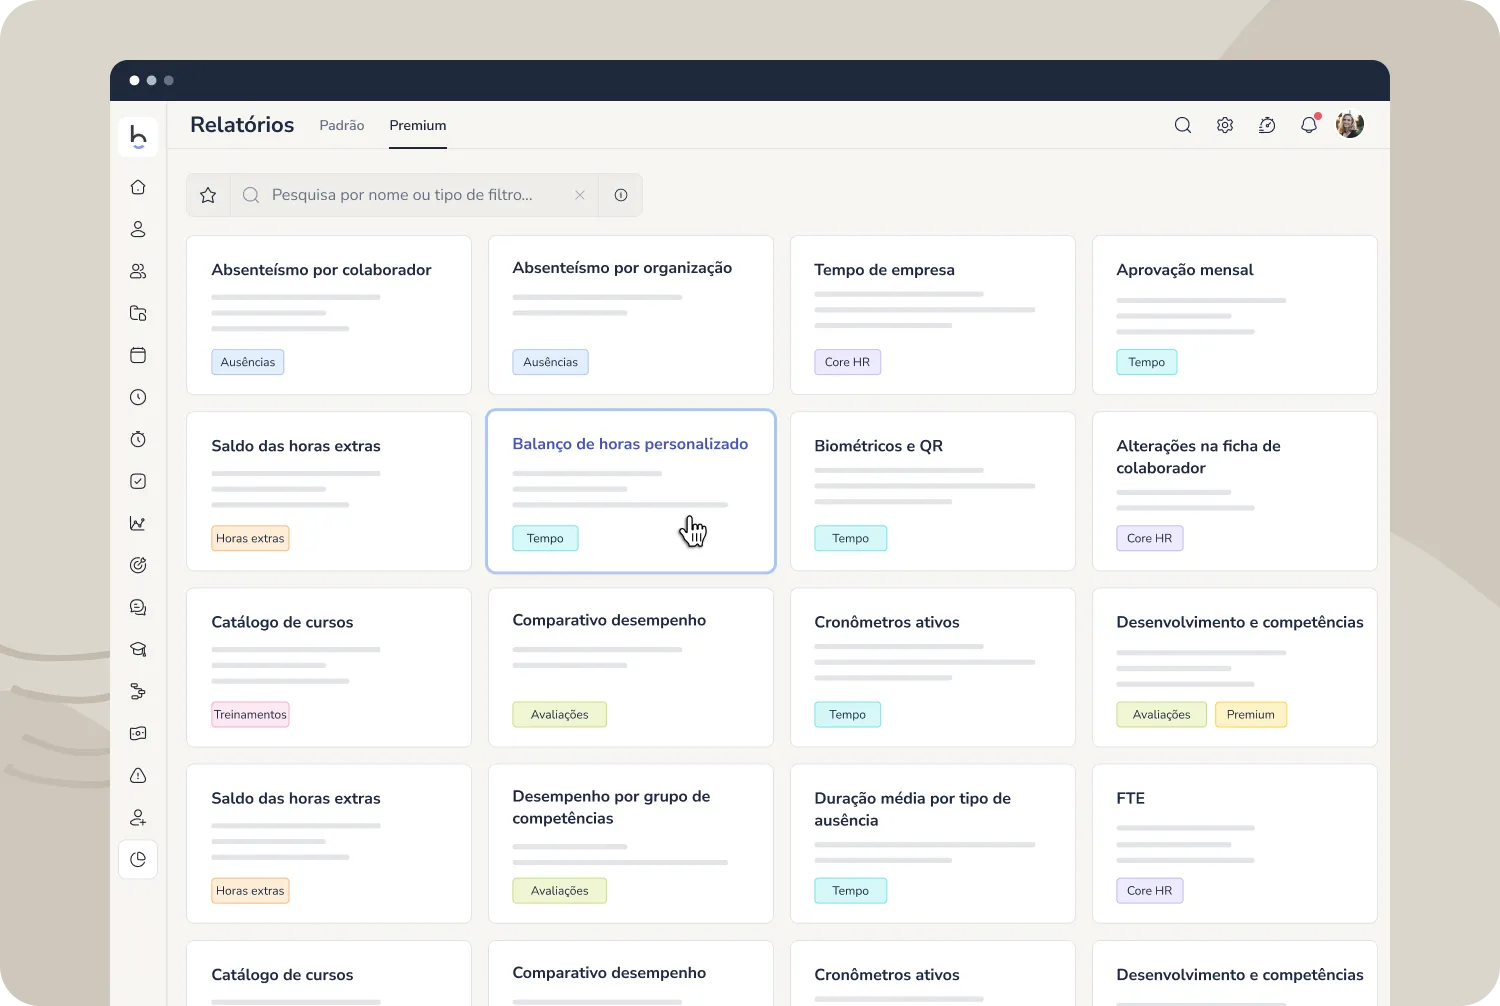Screen dimensions: 1500x1006
Task: Click the Ausências tag on Absenteísmo por colaborador
Action: (x=248, y=362)
